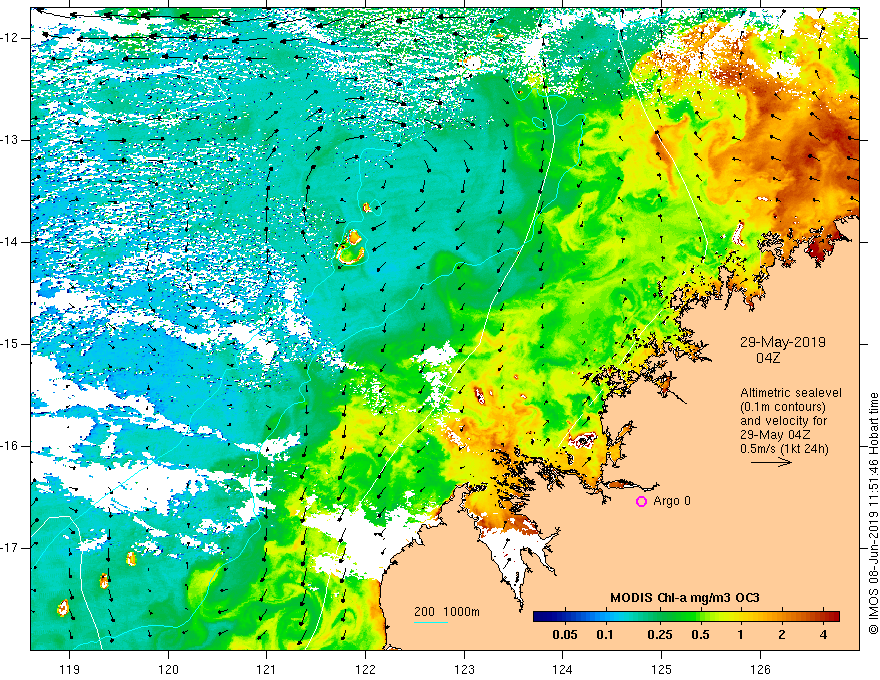The image size is (880, 680).
Task: Click the velocity scale reference arrow
Action: (x=771, y=462)
